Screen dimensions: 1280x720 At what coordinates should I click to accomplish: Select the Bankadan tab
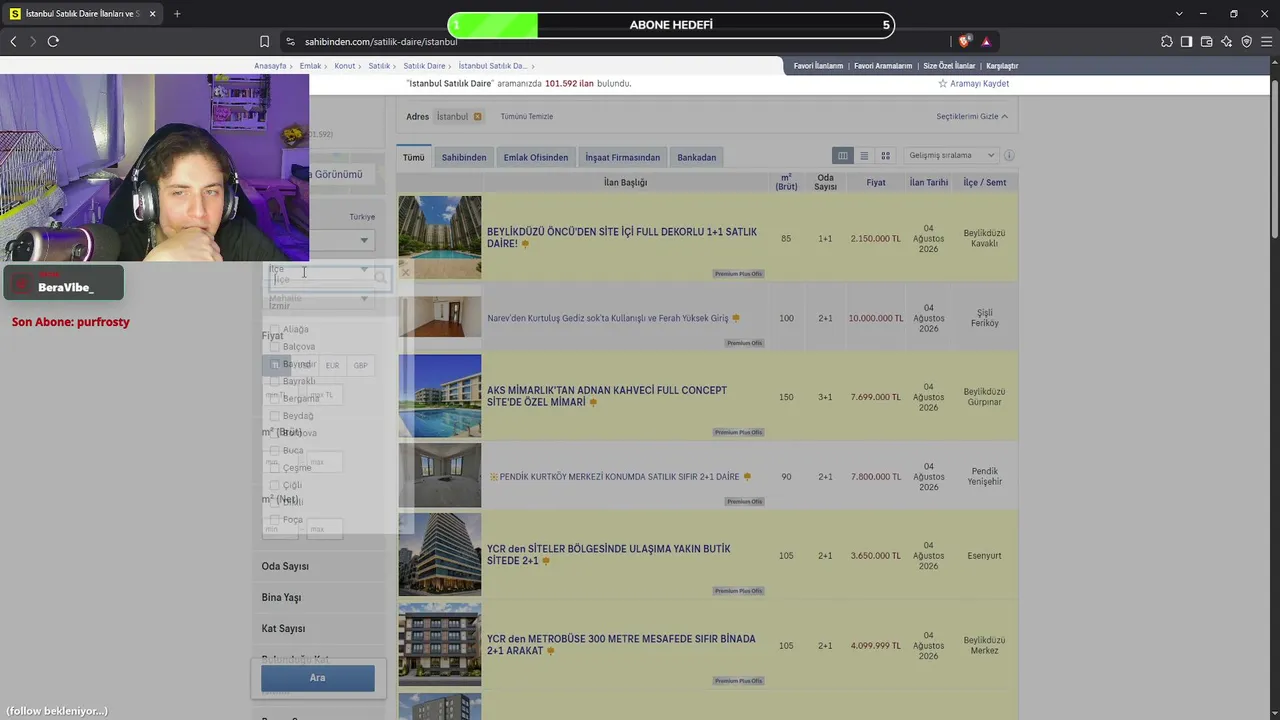tap(697, 157)
